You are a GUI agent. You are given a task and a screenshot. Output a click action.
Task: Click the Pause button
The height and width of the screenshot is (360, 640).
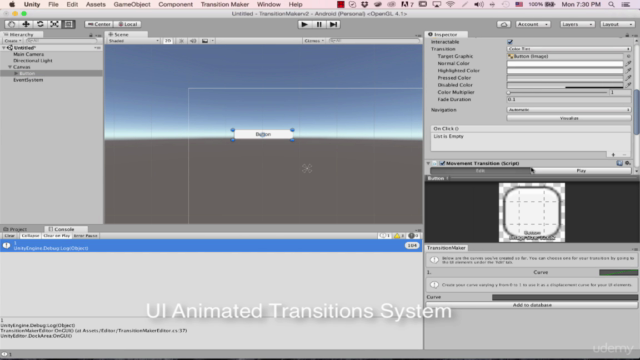point(319,24)
